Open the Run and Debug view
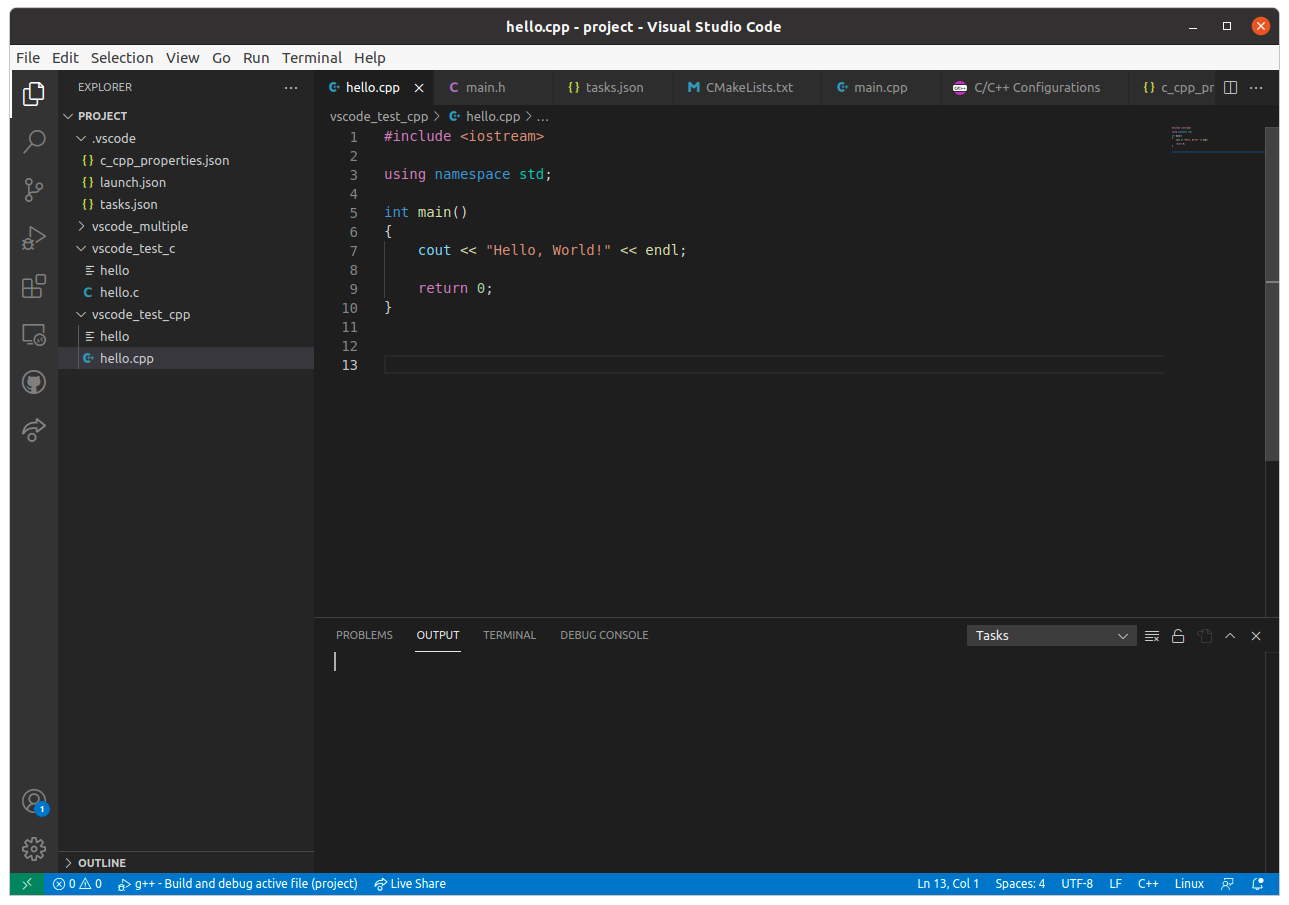This screenshot has height=905, width=1289. pyautogui.click(x=34, y=238)
